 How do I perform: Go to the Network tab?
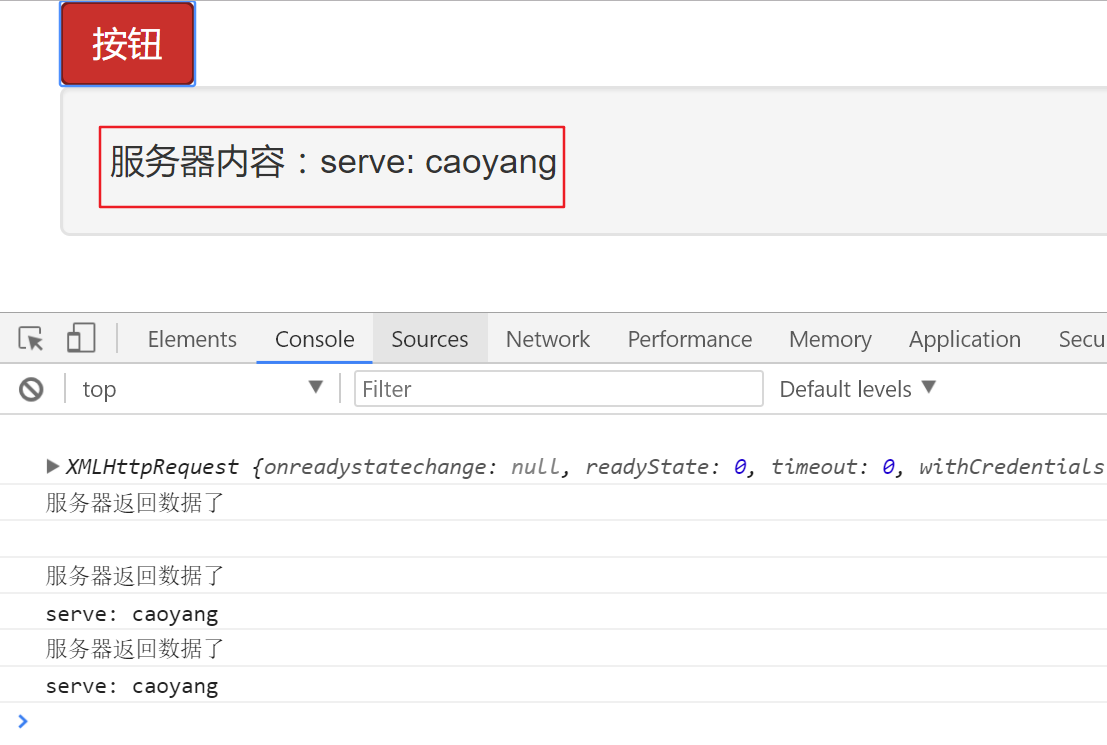coord(548,339)
